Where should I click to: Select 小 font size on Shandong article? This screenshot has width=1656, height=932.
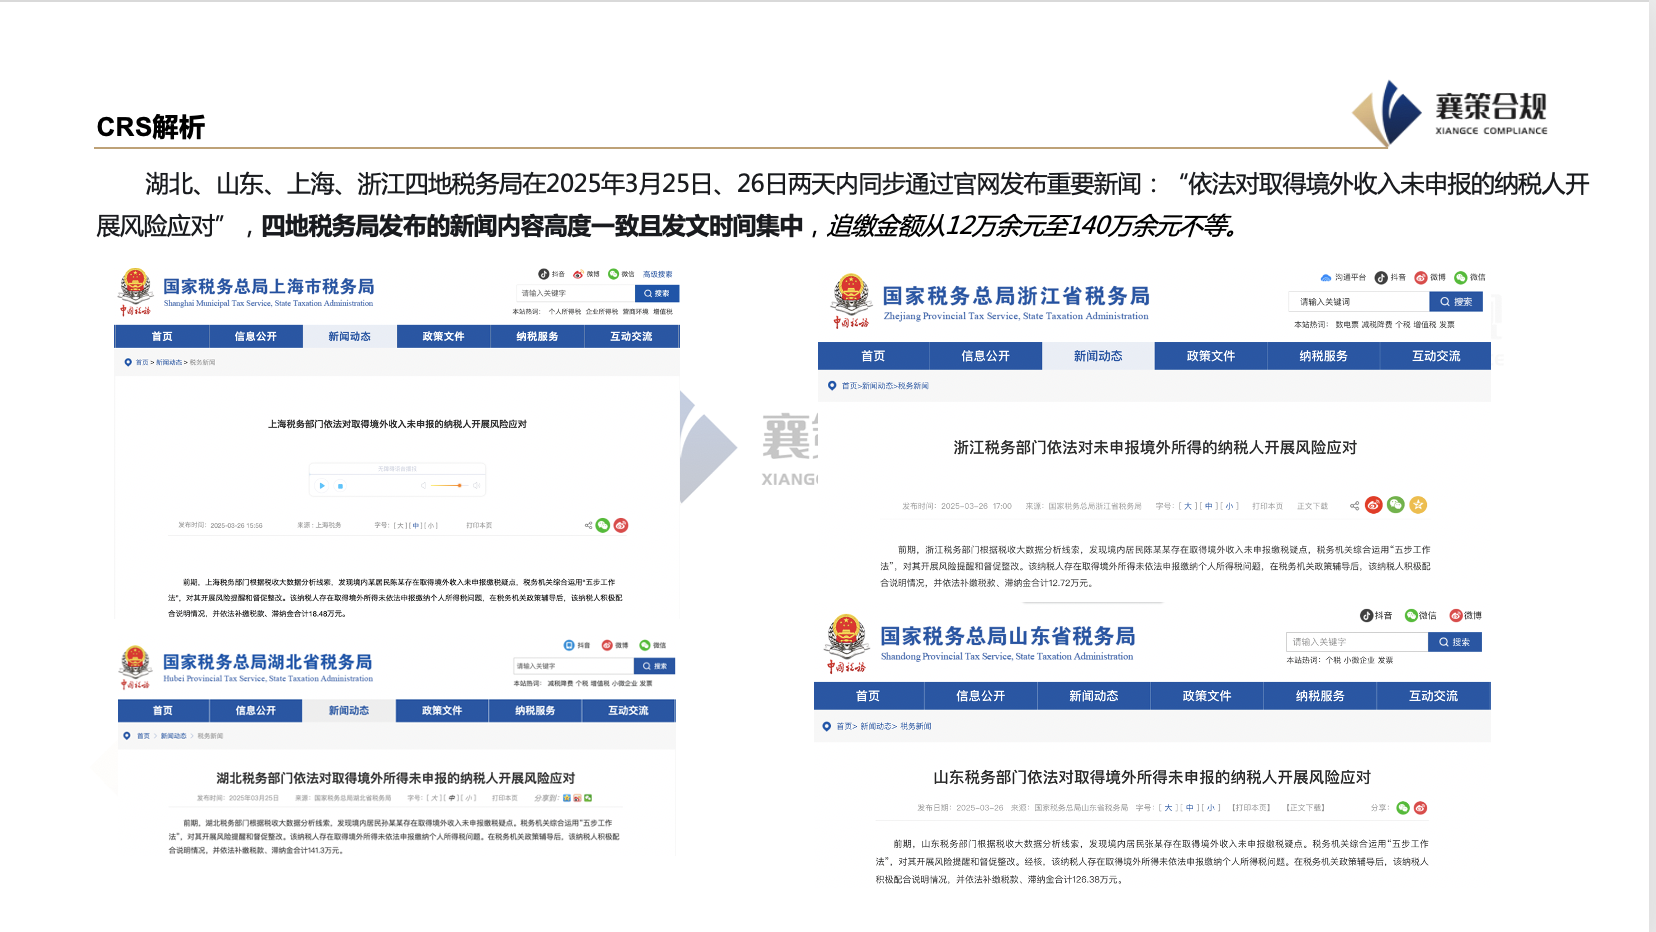pyautogui.click(x=1210, y=808)
